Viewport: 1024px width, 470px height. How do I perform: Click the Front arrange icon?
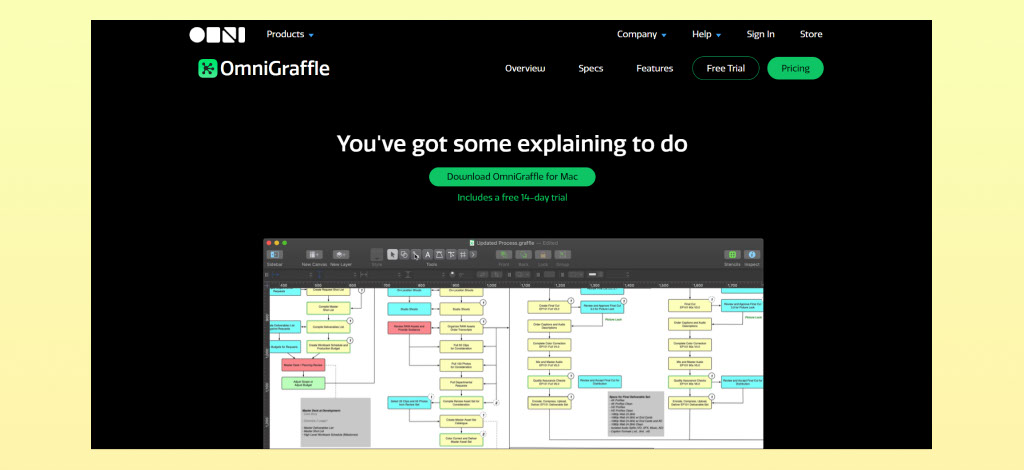pyautogui.click(x=504, y=255)
